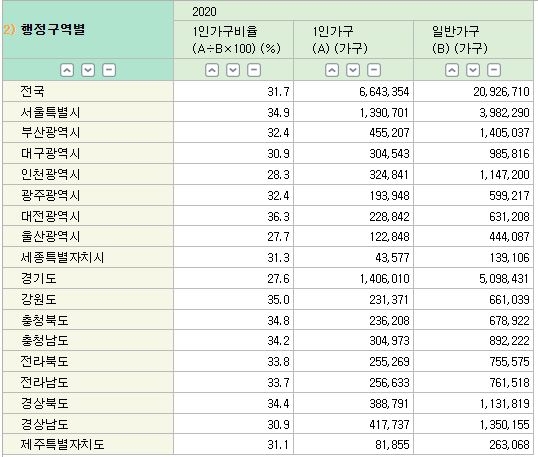The height and width of the screenshot is (457, 538).
Task: Click the value 599,217 for 광주광역시
Action: tap(509, 196)
